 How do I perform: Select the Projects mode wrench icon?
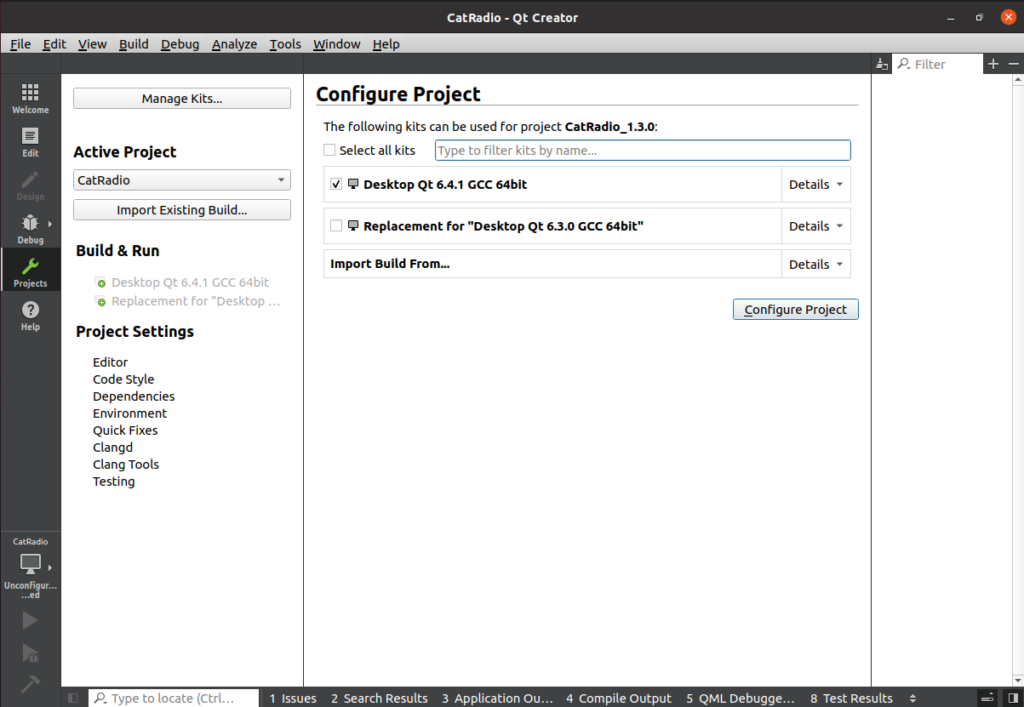30,272
